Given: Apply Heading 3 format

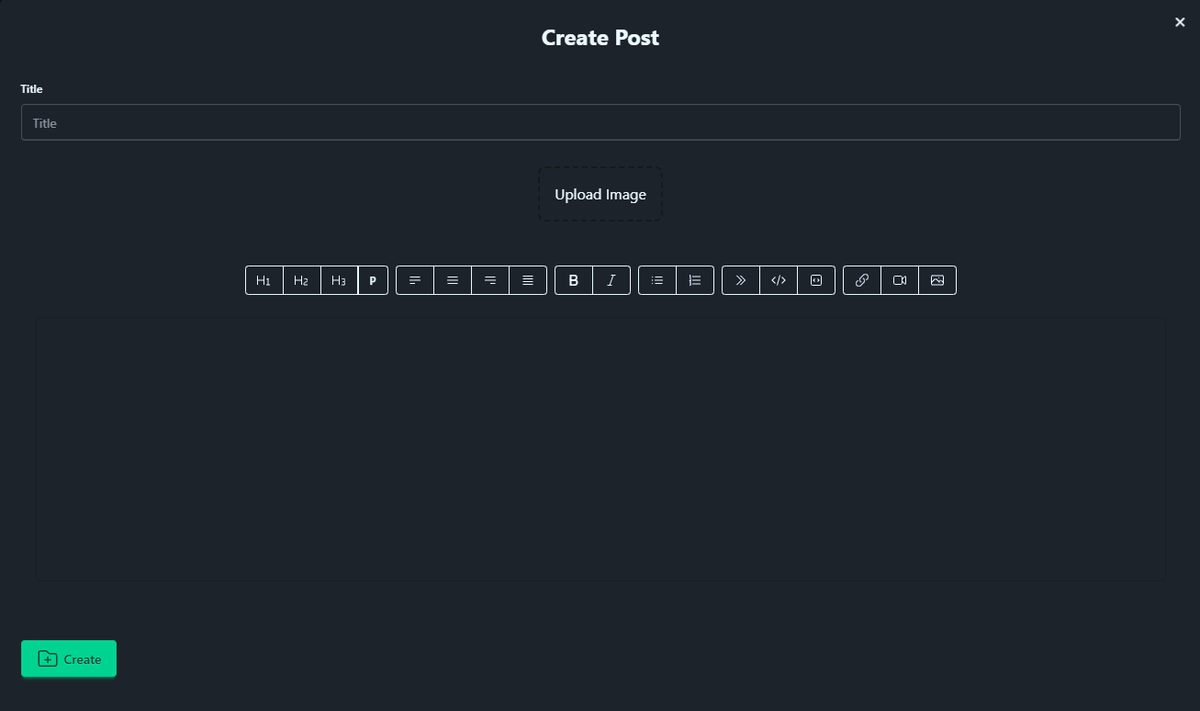Looking at the screenshot, I should pos(339,280).
